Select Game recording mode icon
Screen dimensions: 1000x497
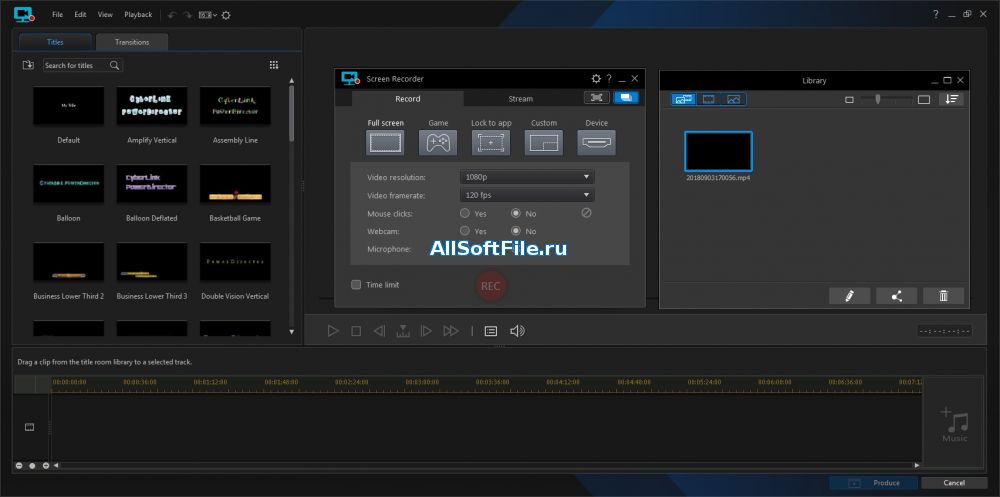point(438,143)
